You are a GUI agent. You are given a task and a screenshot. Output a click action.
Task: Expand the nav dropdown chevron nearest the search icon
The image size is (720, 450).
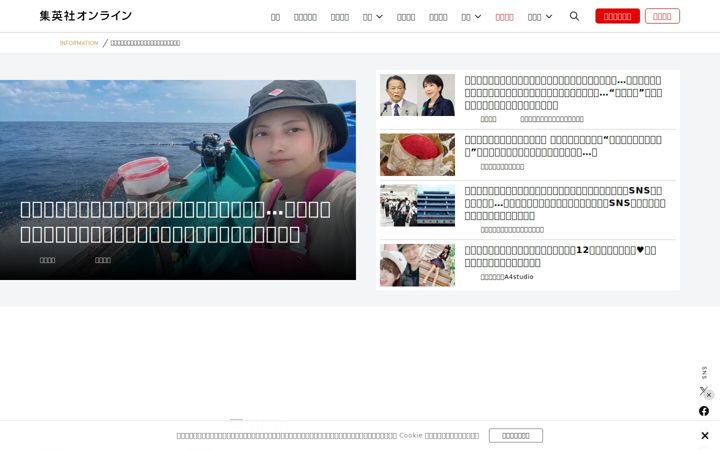pyautogui.click(x=549, y=17)
